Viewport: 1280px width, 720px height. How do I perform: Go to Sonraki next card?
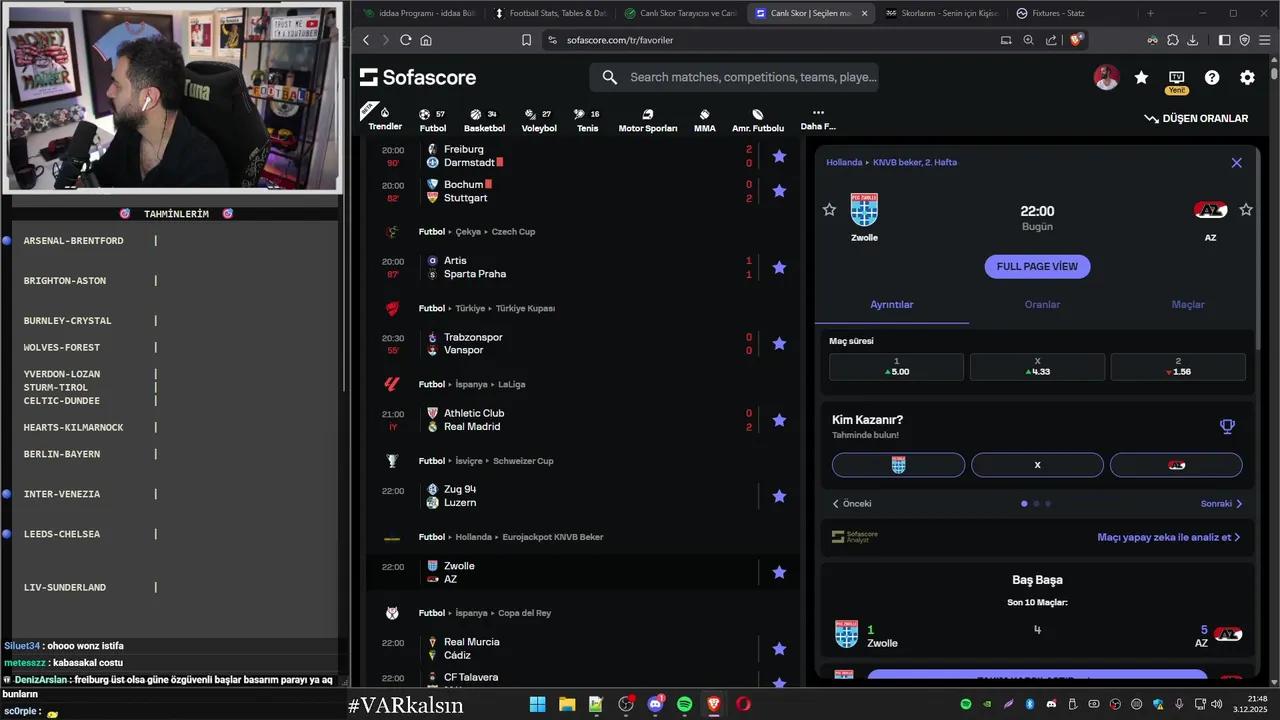(1221, 504)
